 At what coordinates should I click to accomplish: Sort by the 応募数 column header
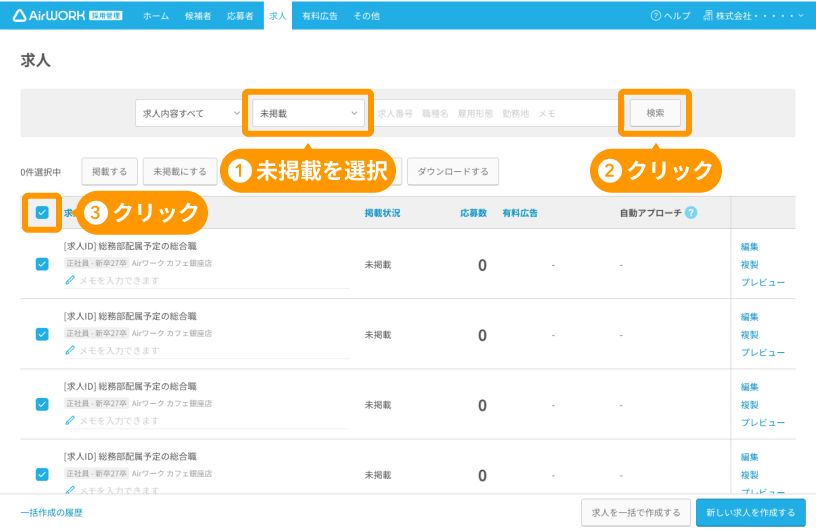[473, 212]
